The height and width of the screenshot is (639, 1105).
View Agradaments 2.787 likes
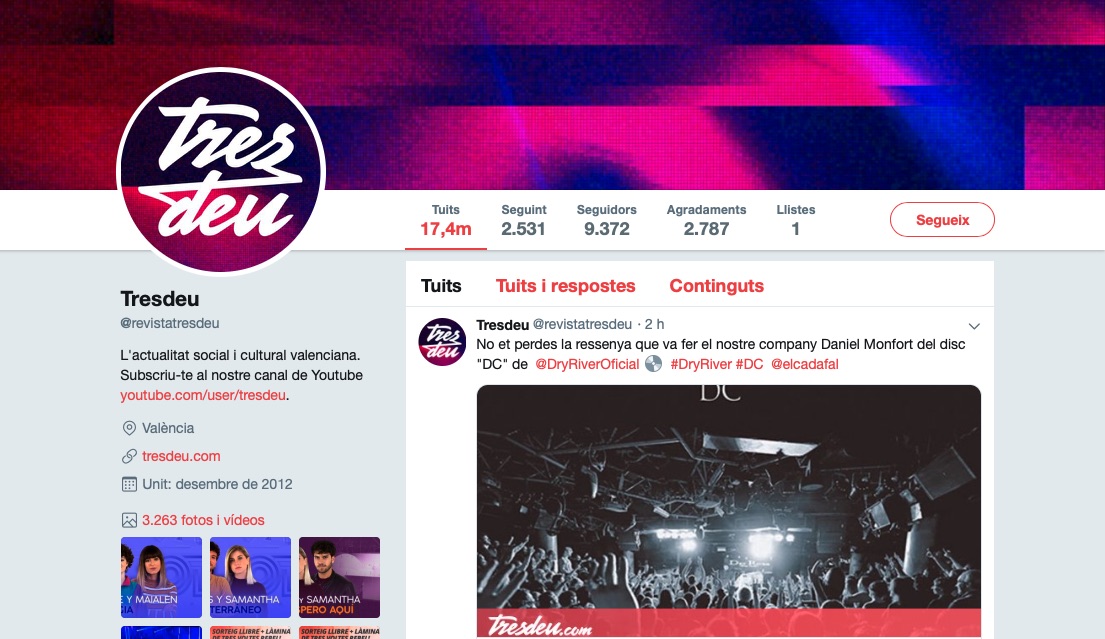coord(706,221)
